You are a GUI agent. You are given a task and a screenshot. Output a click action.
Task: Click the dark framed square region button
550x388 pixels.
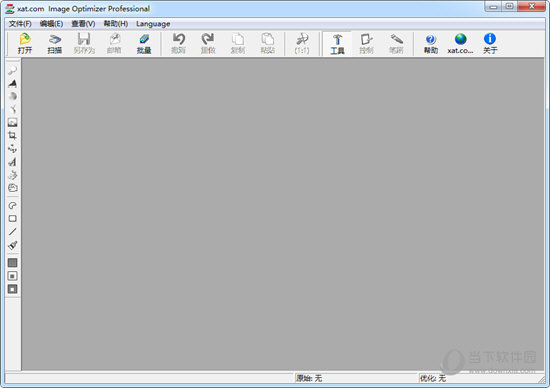(x=13, y=289)
